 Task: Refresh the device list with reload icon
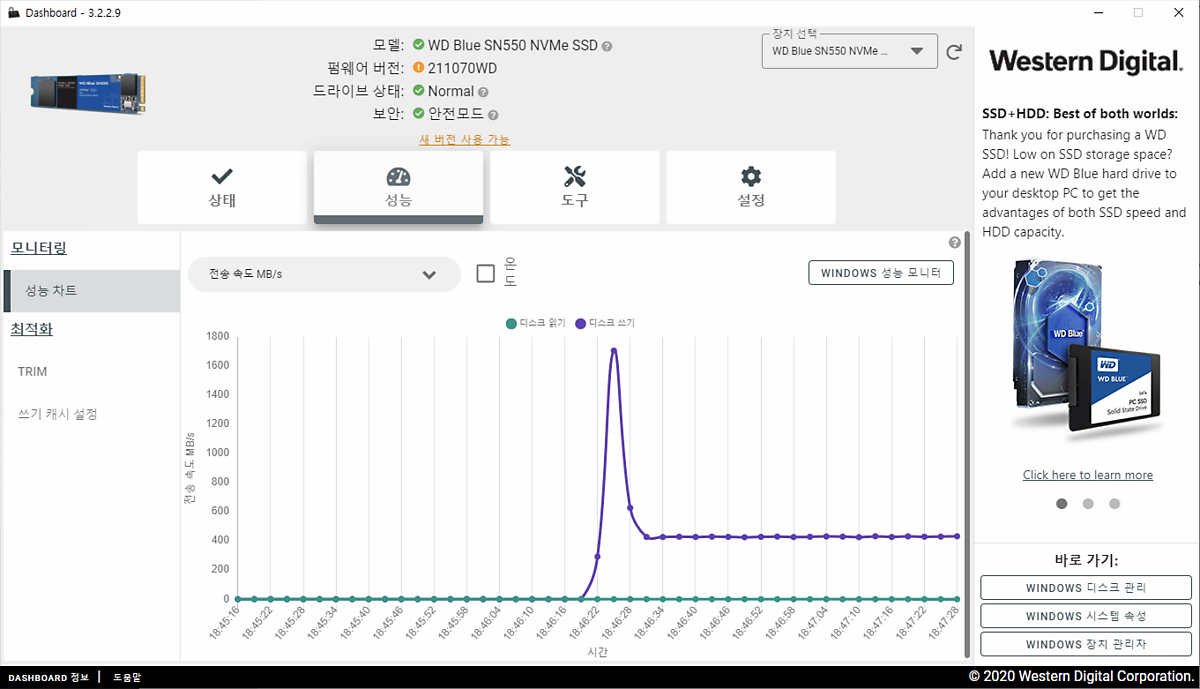954,52
